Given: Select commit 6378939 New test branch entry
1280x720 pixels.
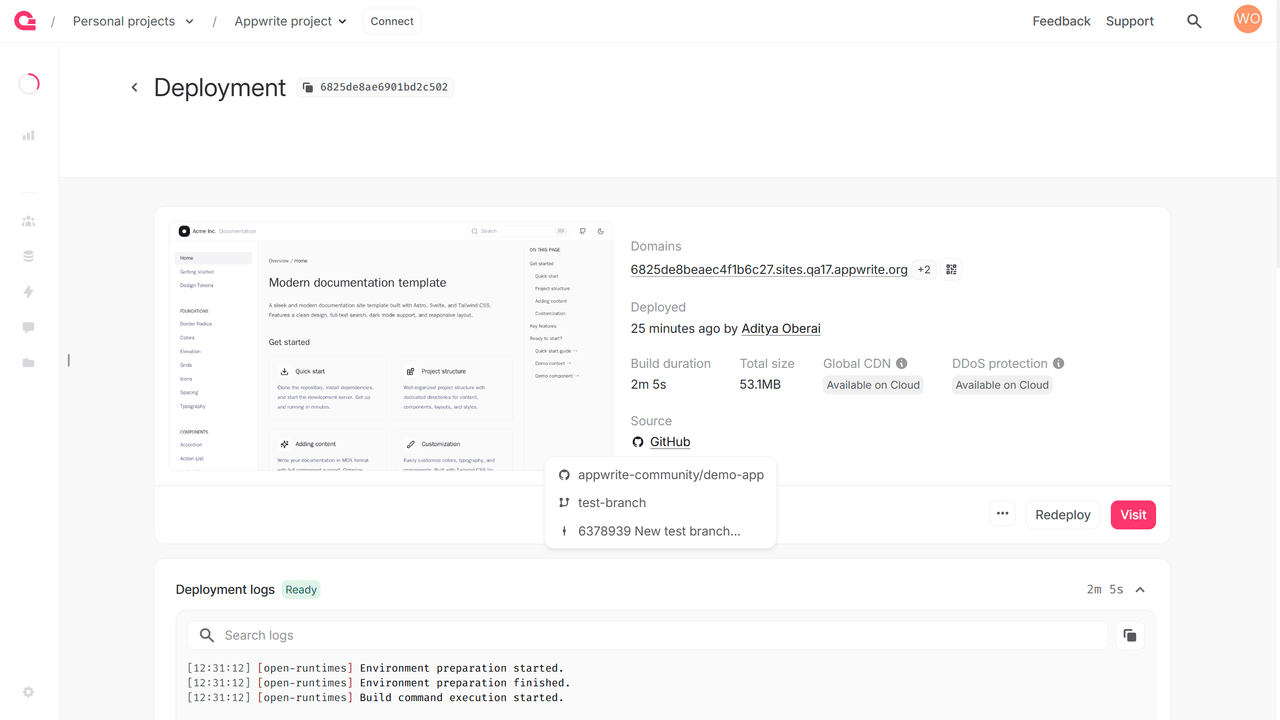Looking at the screenshot, I should tap(660, 531).
